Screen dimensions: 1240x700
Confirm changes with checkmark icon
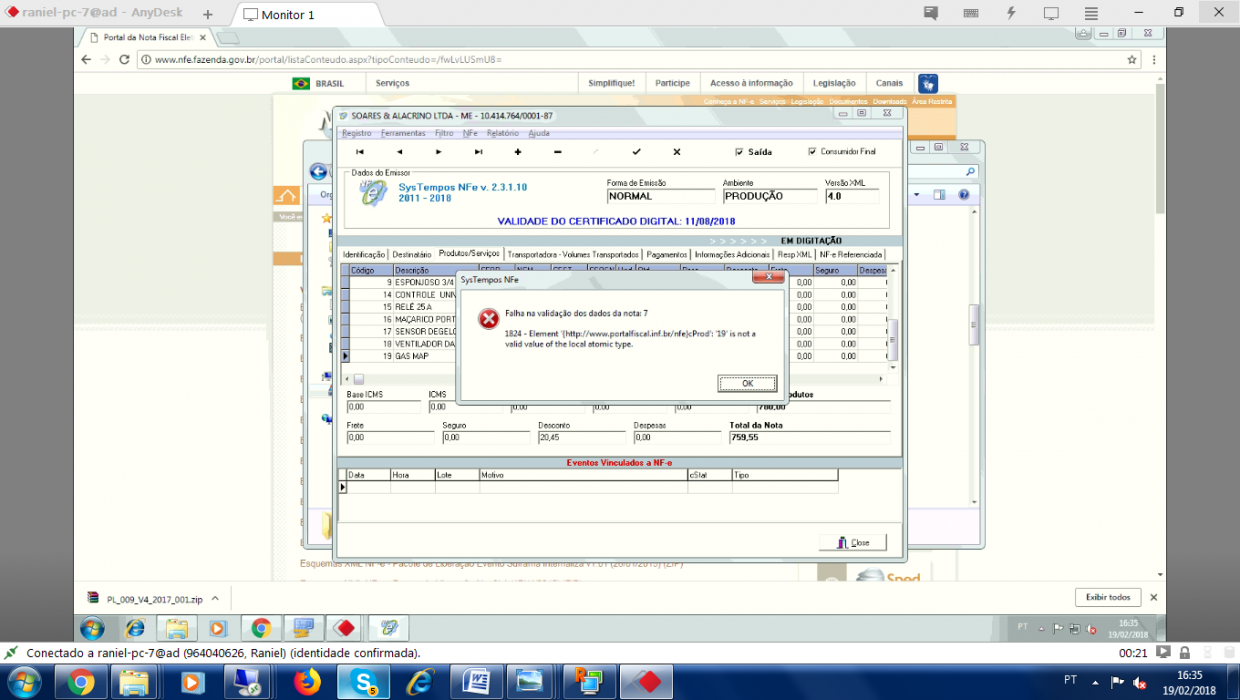636,152
